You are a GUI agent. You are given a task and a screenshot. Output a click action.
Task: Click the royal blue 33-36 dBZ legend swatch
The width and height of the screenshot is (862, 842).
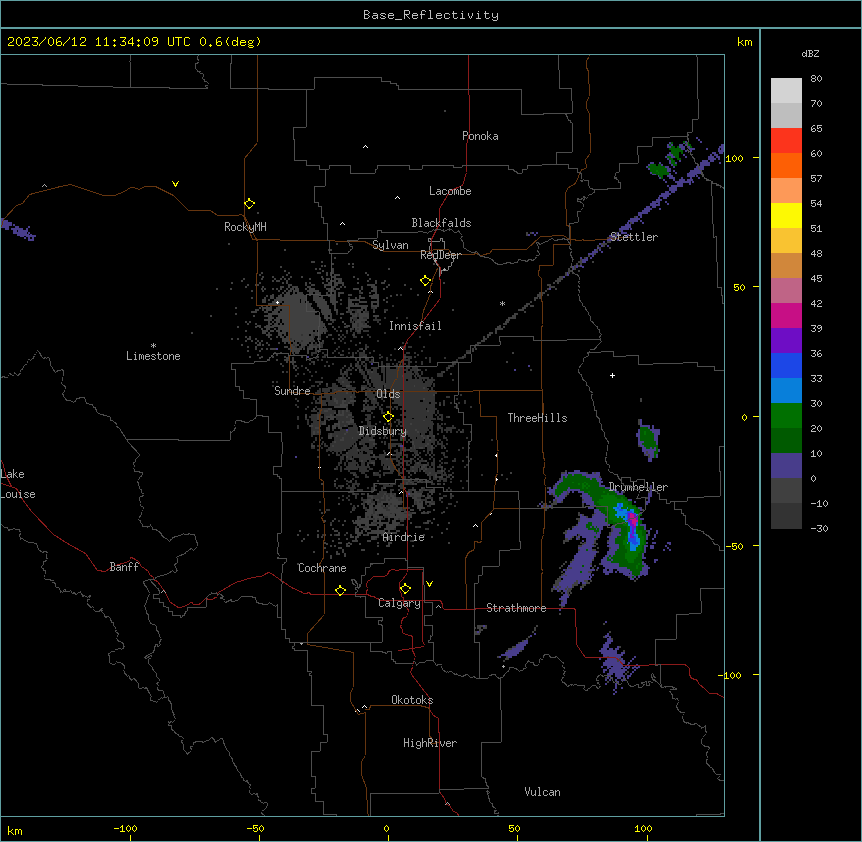[x=786, y=365]
